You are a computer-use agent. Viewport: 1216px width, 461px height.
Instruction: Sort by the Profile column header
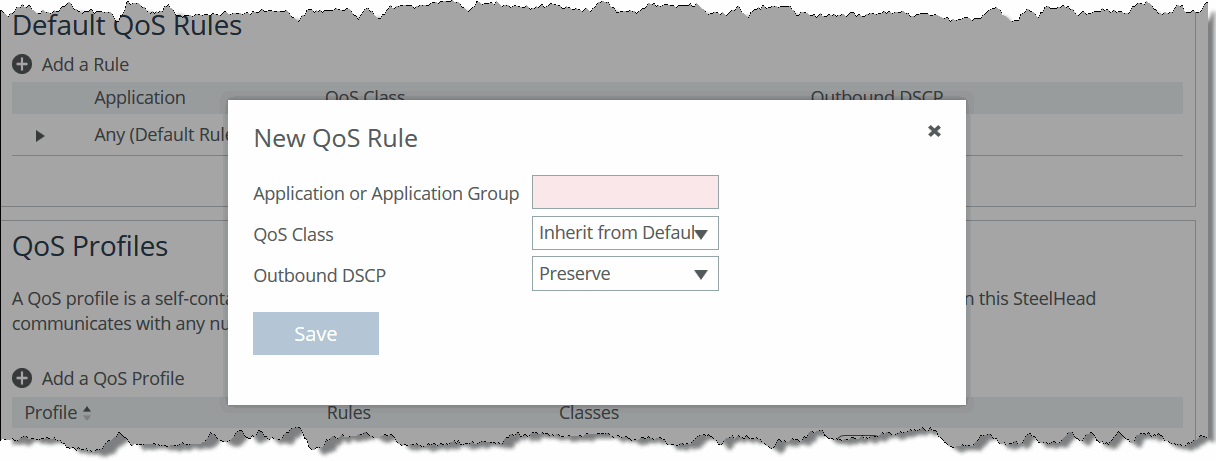click(x=51, y=413)
